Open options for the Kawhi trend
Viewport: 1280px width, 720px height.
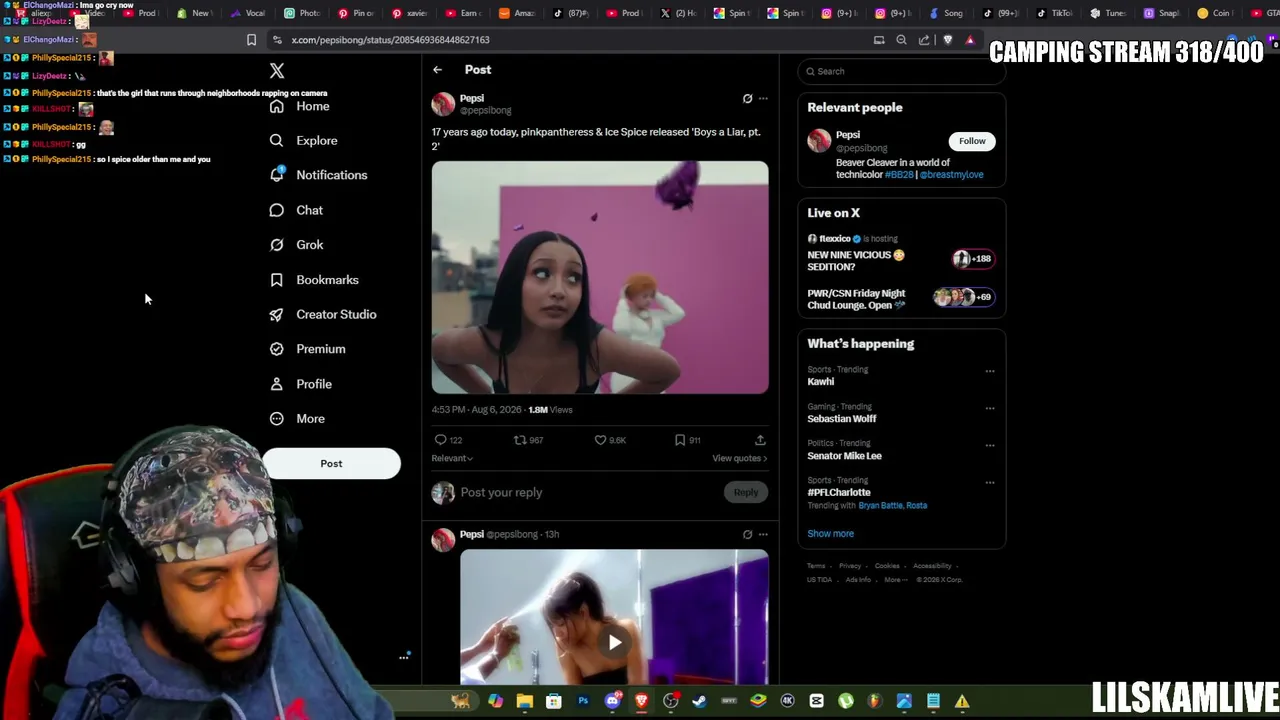click(990, 371)
